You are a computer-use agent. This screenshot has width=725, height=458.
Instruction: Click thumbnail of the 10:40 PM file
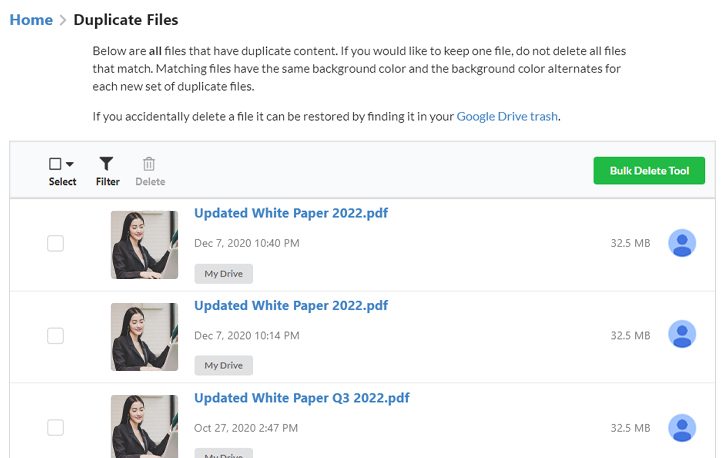point(144,245)
